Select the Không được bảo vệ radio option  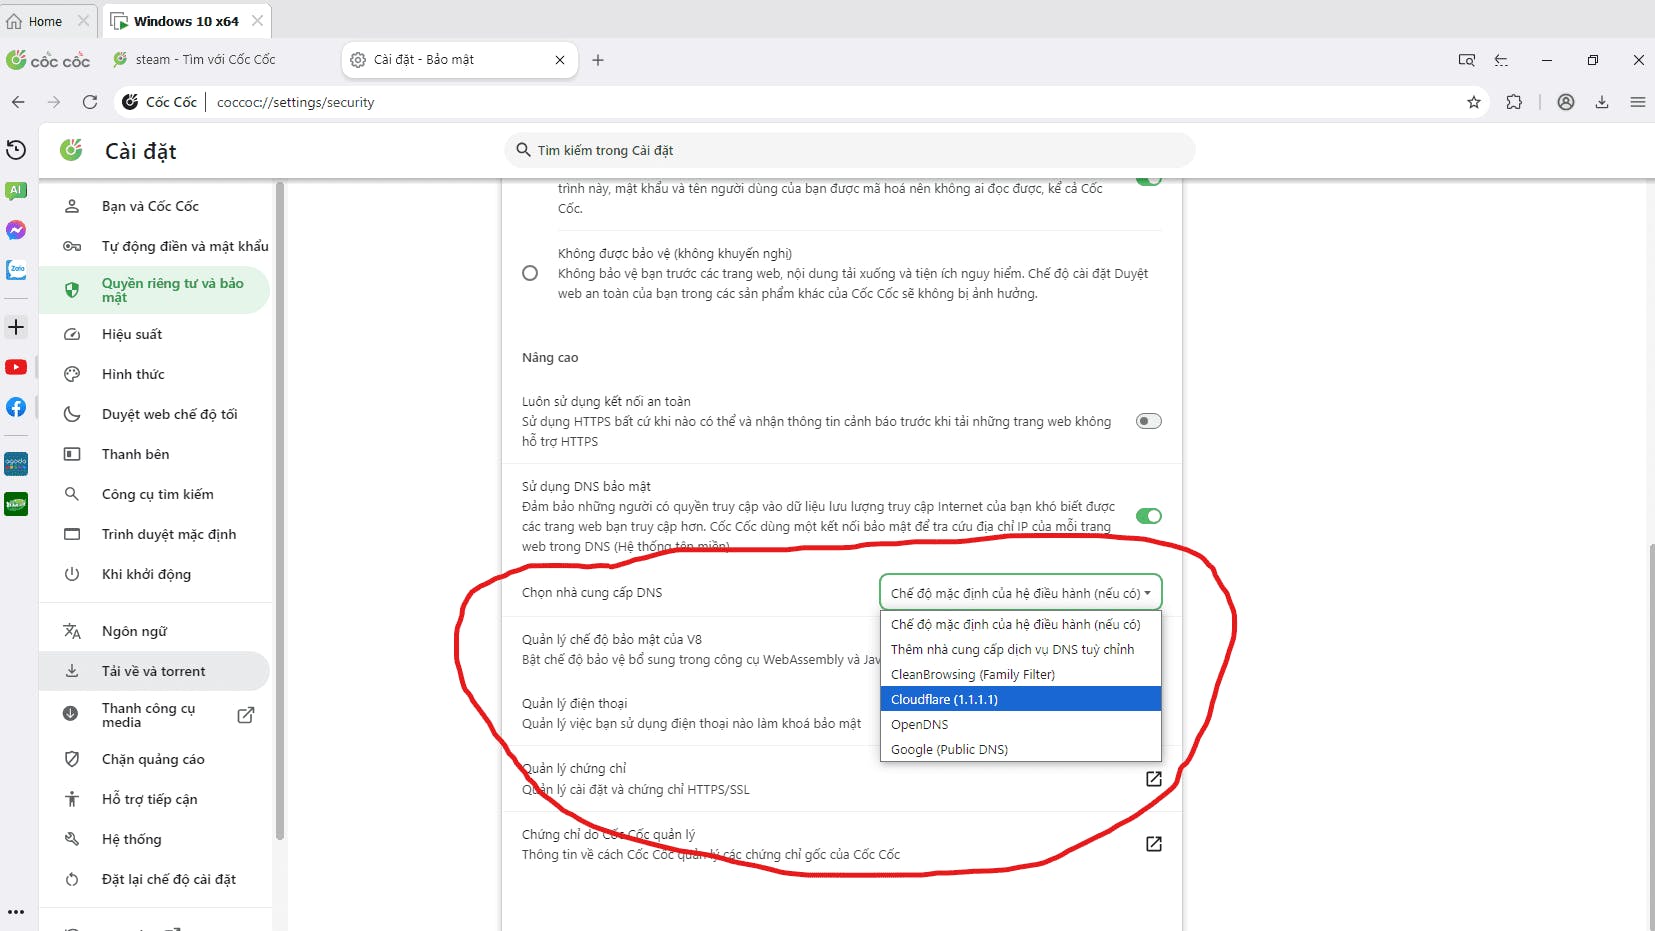[x=530, y=273]
